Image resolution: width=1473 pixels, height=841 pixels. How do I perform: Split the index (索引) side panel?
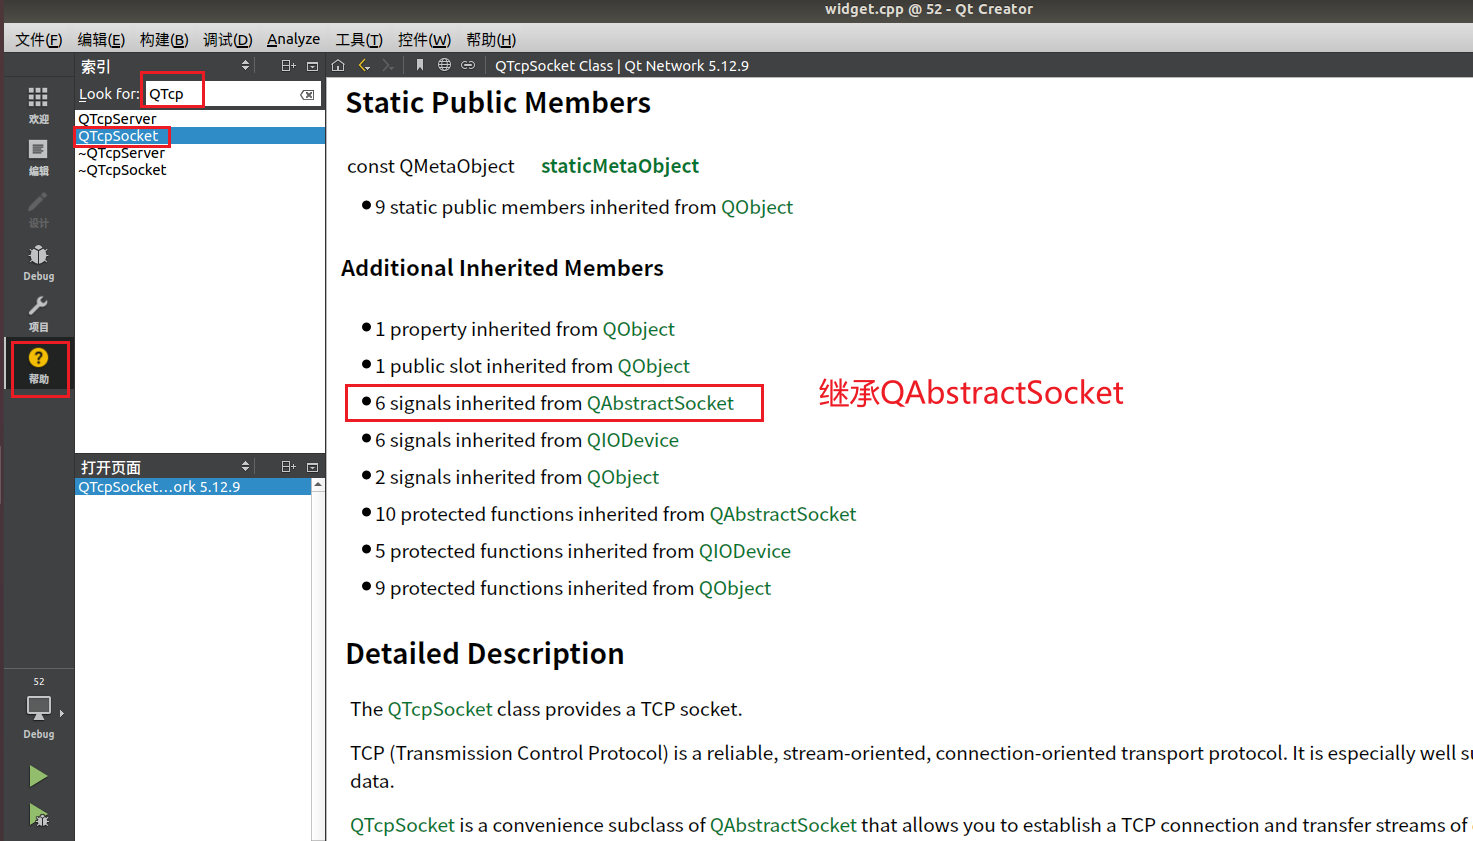tap(288, 66)
